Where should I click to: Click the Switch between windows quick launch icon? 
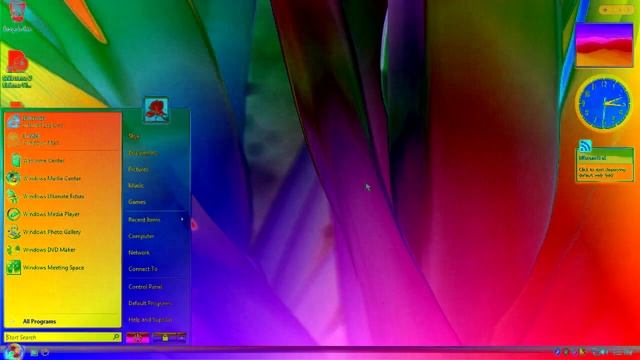tap(45, 352)
